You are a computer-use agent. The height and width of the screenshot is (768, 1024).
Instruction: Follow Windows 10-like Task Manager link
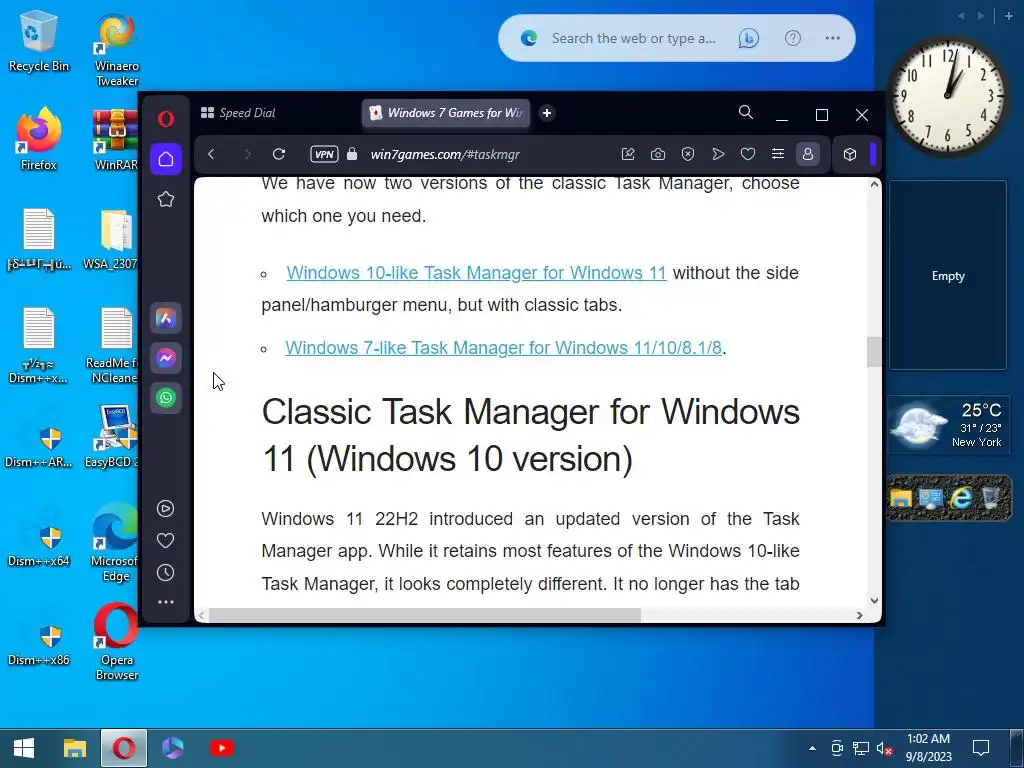pos(476,272)
